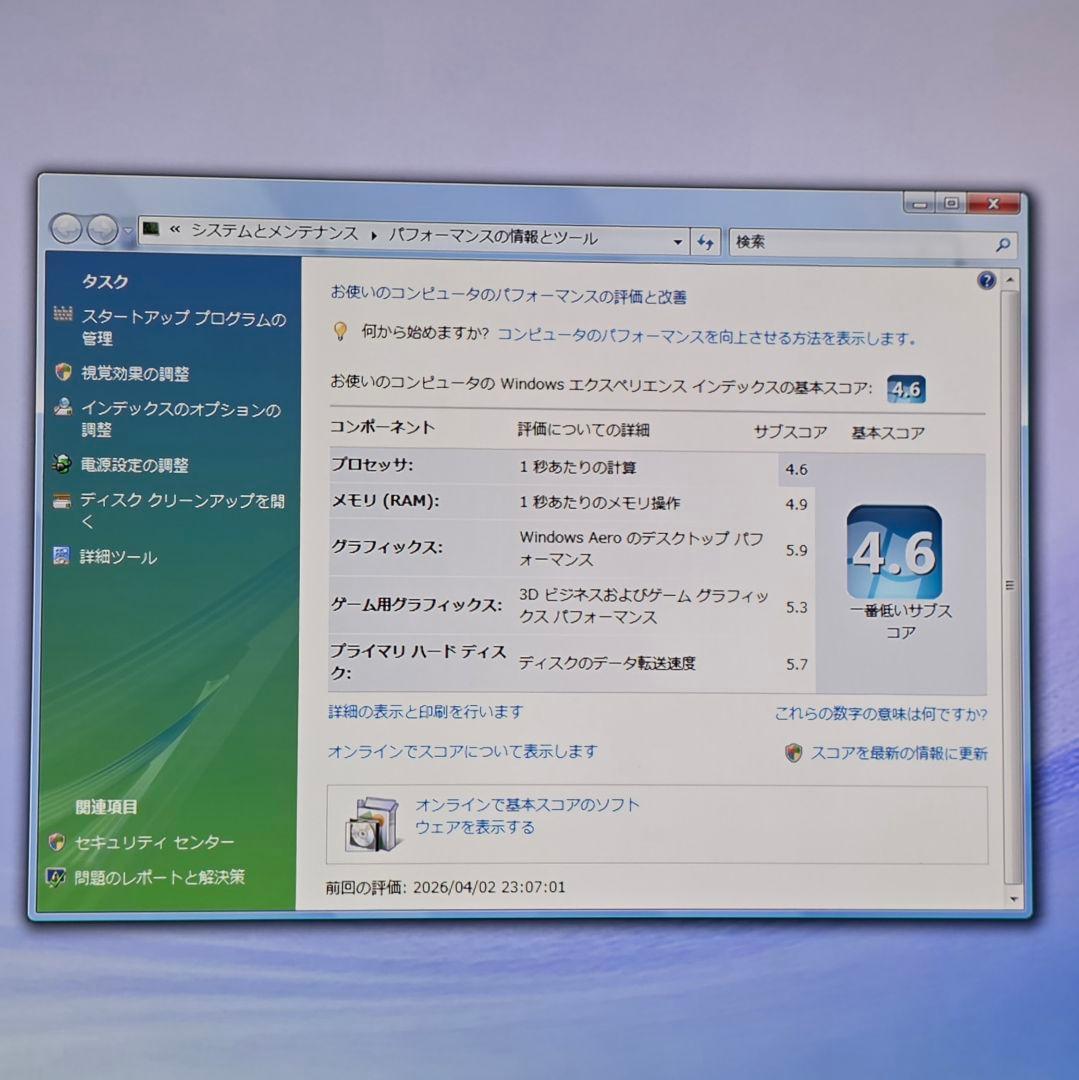Open コンピュータのパフォーマンスを向上させる方法 link
Image resolution: width=1079 pixels, height=1080 pixels.
(706, 337)
